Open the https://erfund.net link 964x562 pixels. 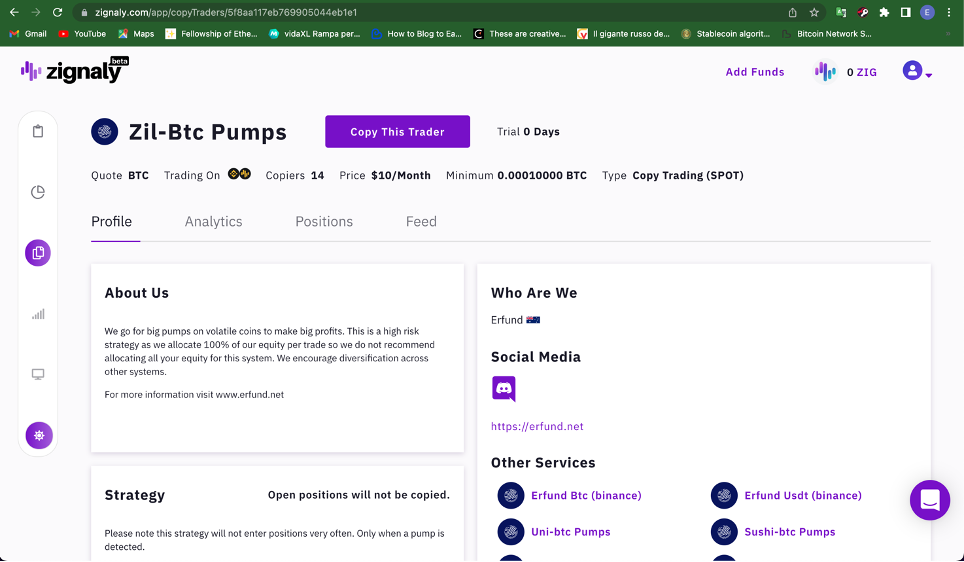(537, 426)
